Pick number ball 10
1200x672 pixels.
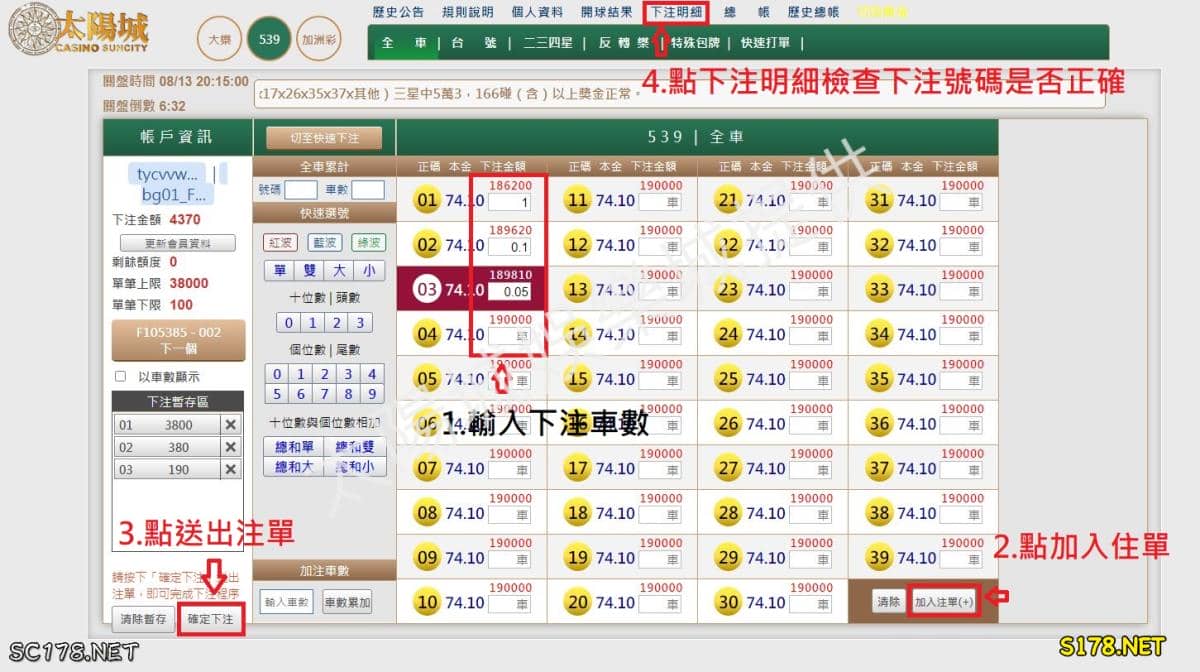click(427, 602)
